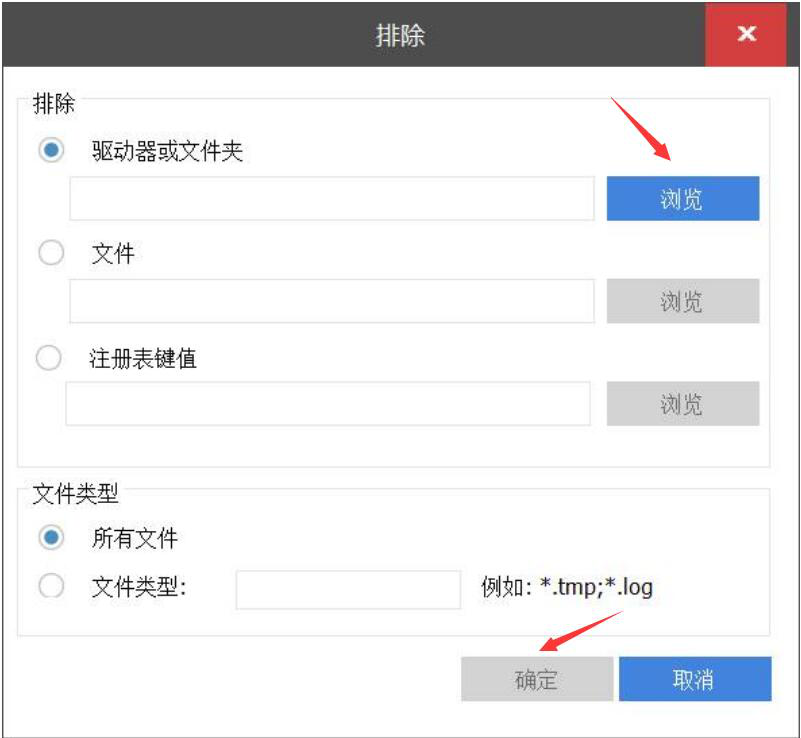Confirm with the 确定 button
The width and height of the screenshot is (801, 738).
[x=536, y=680]
